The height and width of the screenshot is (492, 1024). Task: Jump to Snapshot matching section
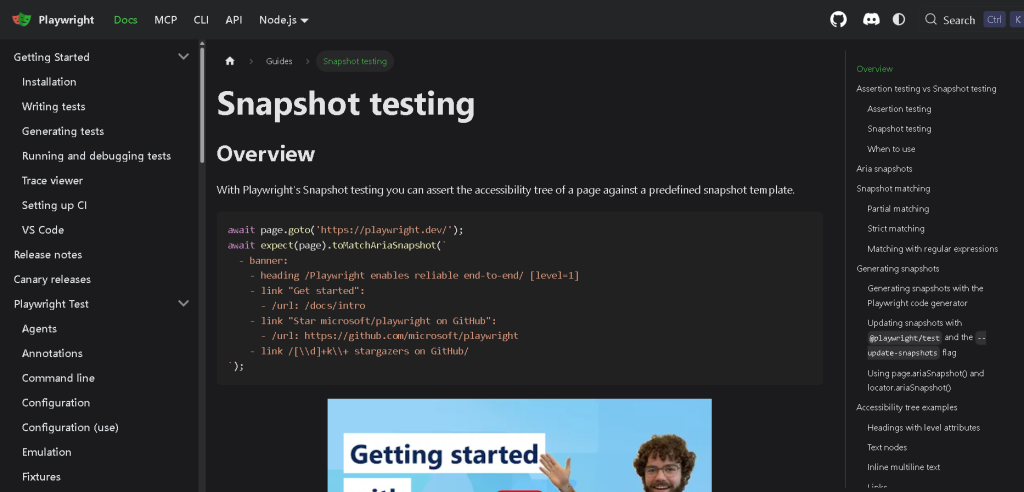pyautogui.click(x=893, y=189)
